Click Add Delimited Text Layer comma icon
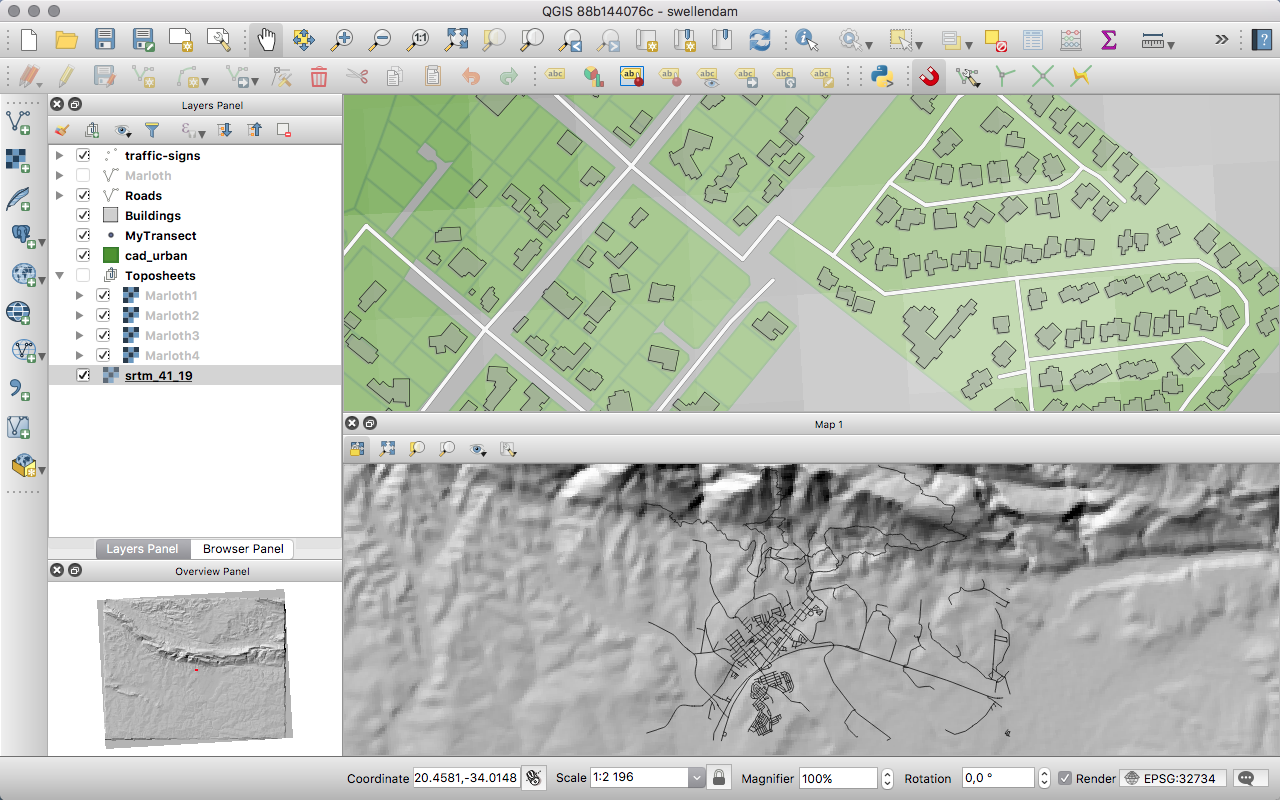Screen dimensions: 1280x800 (x=17, y=390)
